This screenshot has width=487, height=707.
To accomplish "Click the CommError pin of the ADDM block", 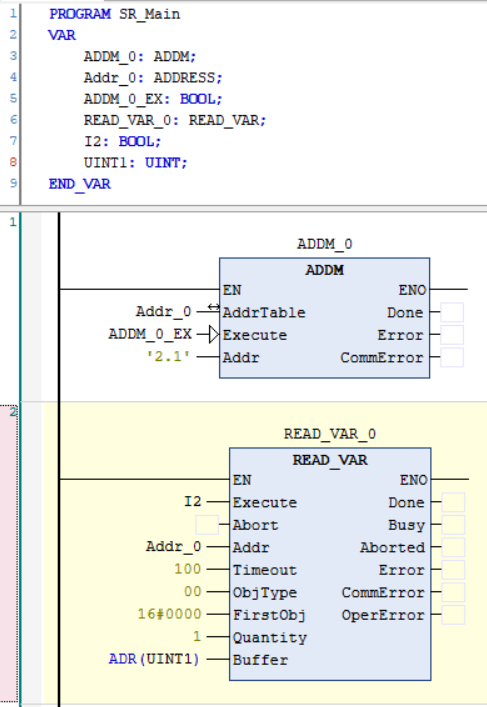I will click(381, 358).
